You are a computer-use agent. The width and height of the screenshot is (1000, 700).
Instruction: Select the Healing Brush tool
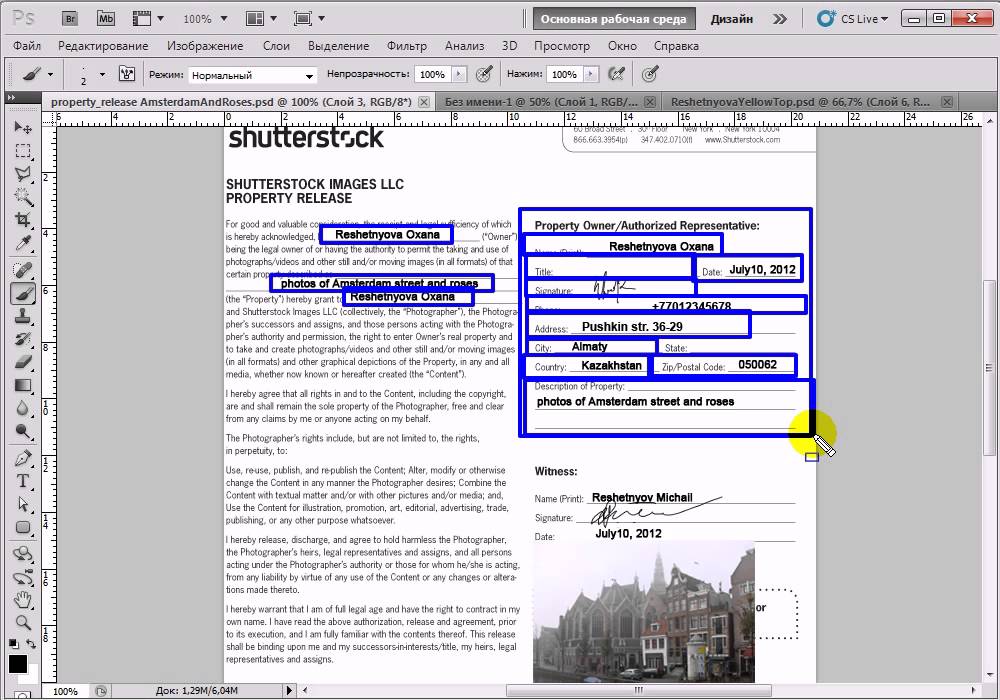coord(23,270)
